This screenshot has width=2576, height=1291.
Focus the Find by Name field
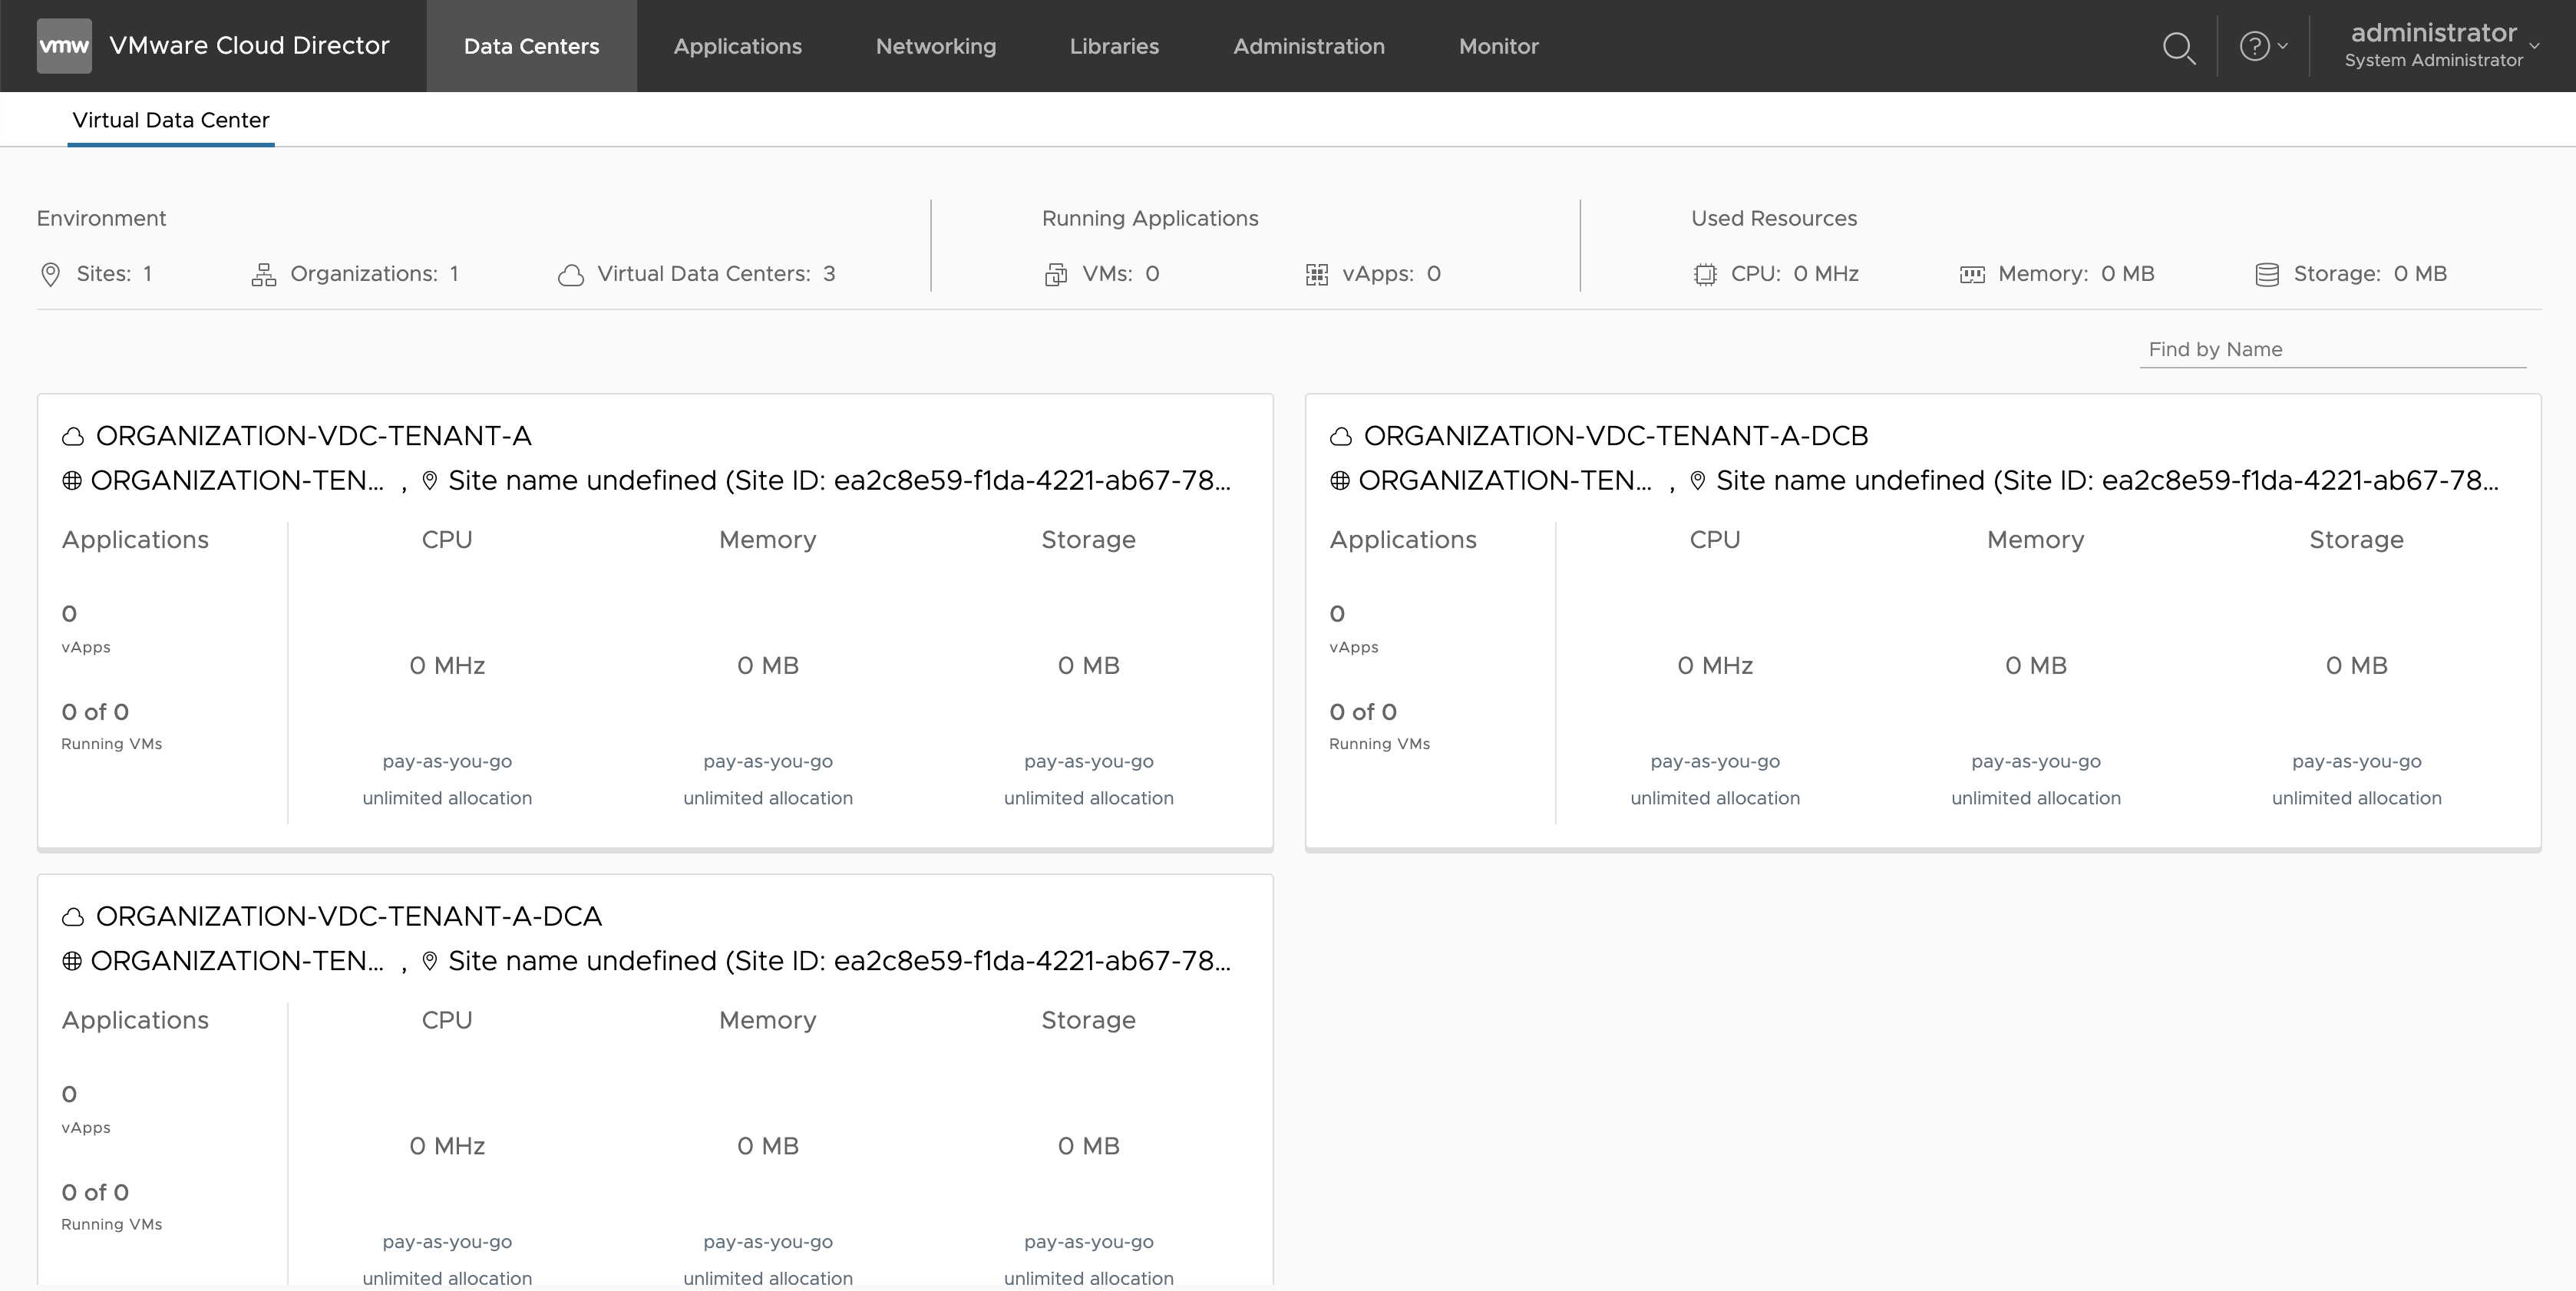tap(2332, 350)
